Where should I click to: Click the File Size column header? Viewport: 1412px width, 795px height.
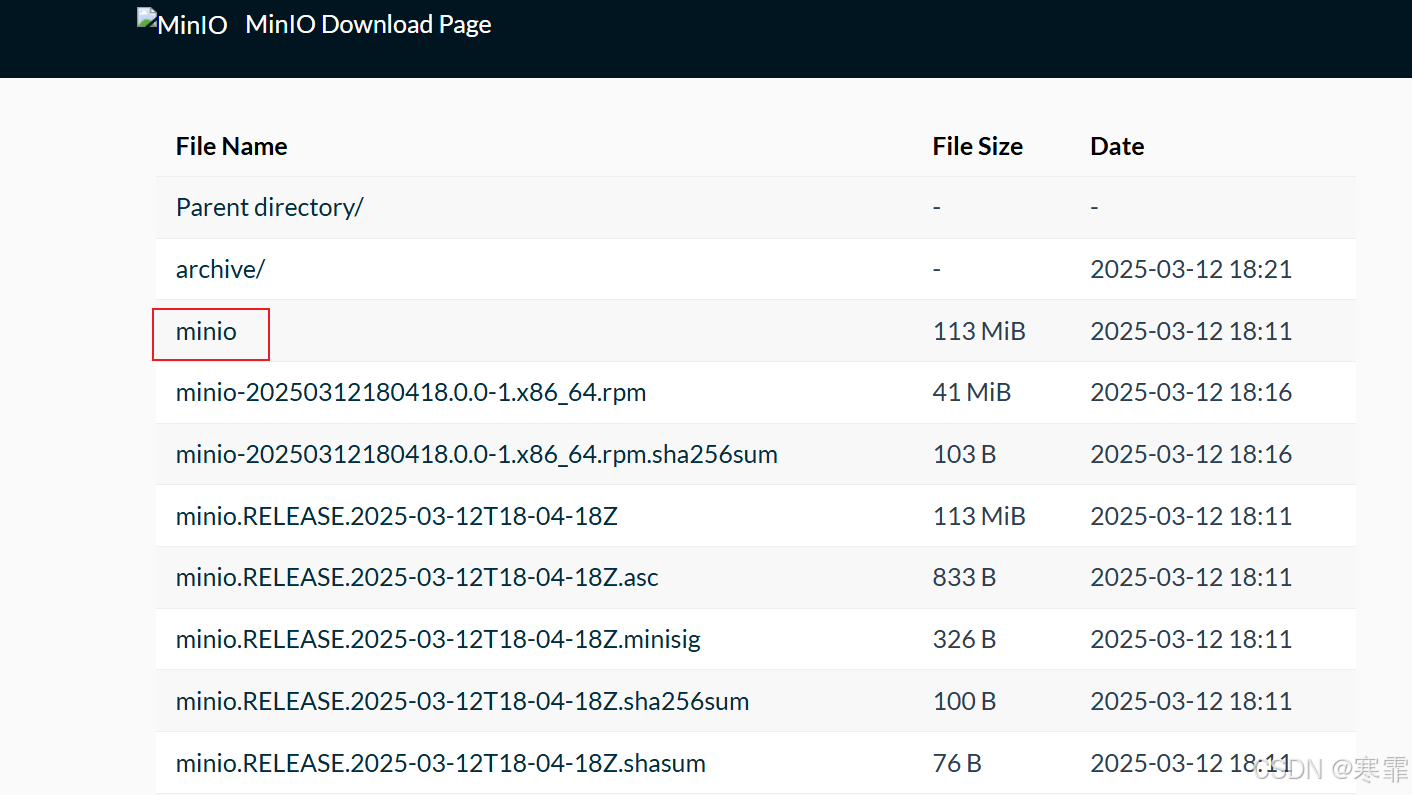pos(977,146)
